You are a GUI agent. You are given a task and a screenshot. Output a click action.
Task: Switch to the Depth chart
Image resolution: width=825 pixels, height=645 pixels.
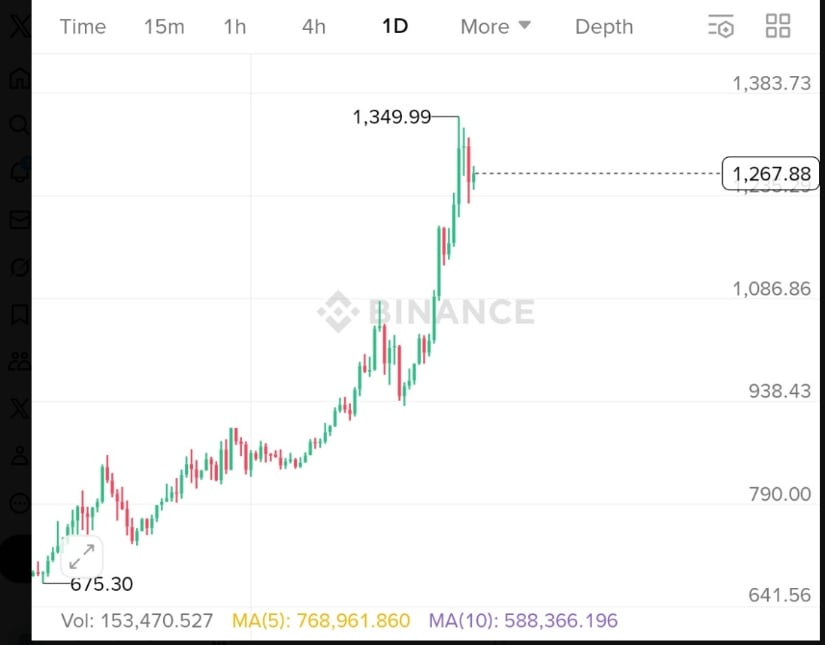click(x=604, y=27)
